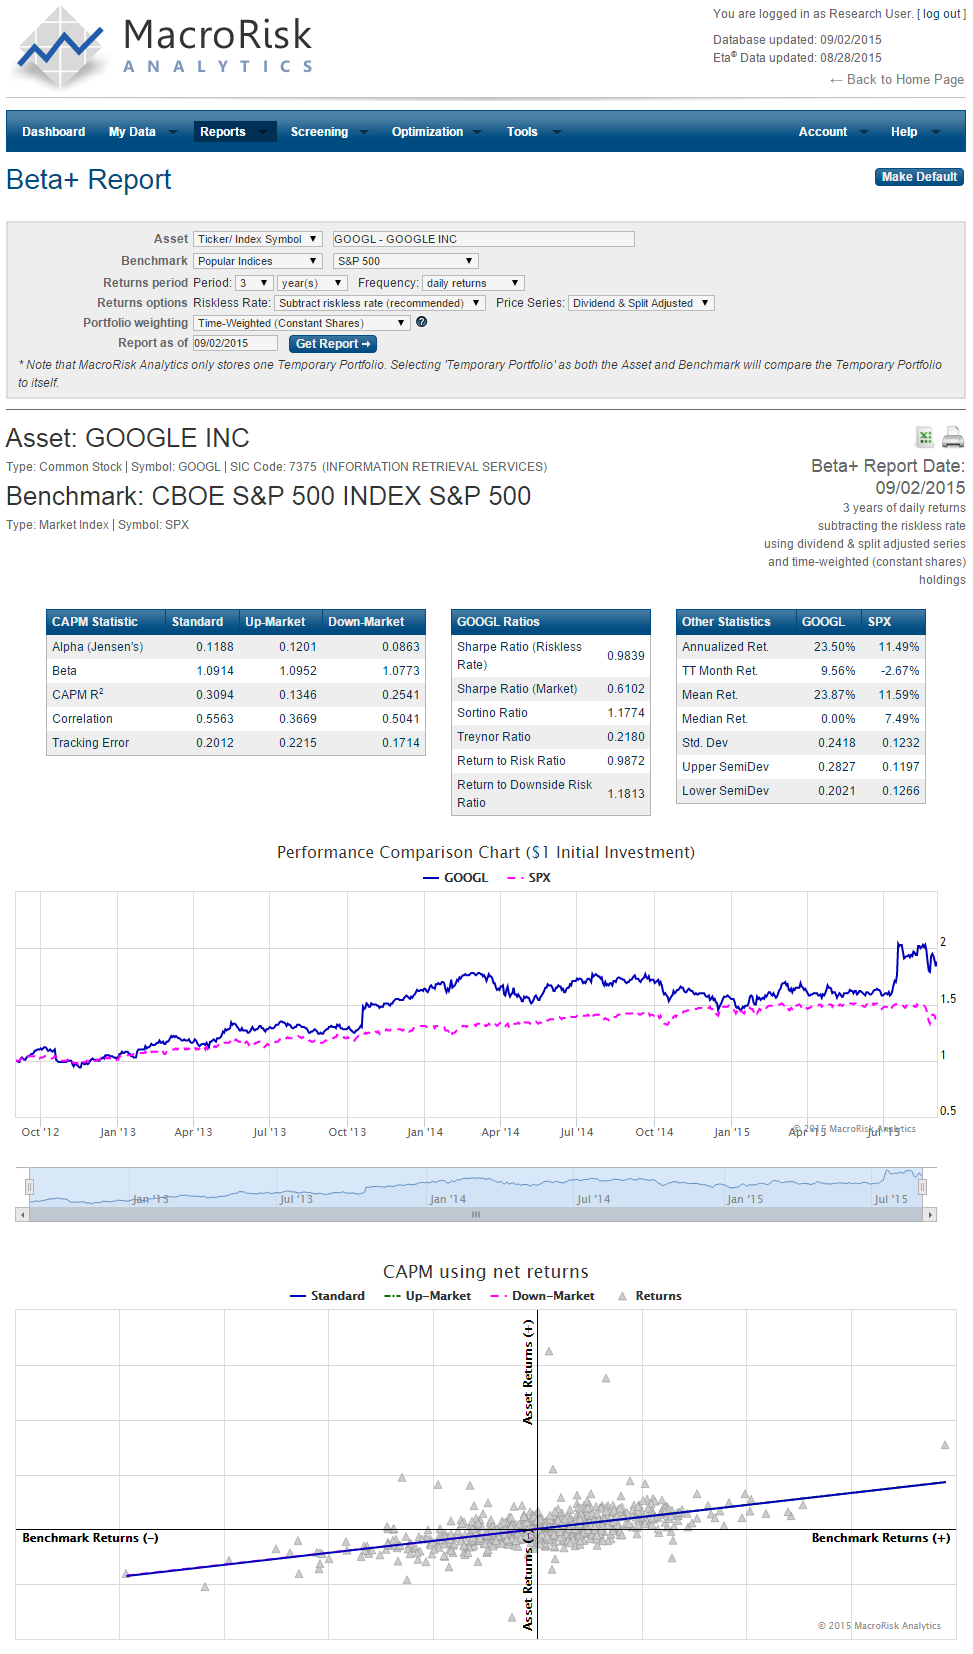Click the chart navigator right scroll arrow
This screenshot has height=1654, width=973.
pos(931,1214)
